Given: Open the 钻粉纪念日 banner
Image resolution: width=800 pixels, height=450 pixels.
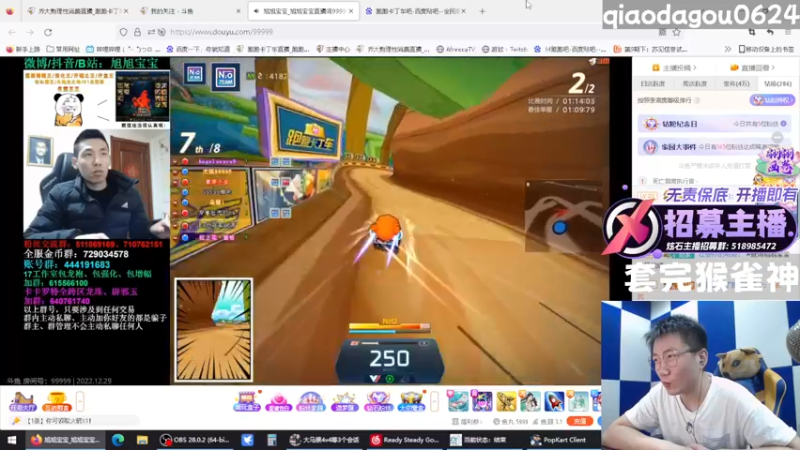Looking at the screenshot, I should 714,123.
